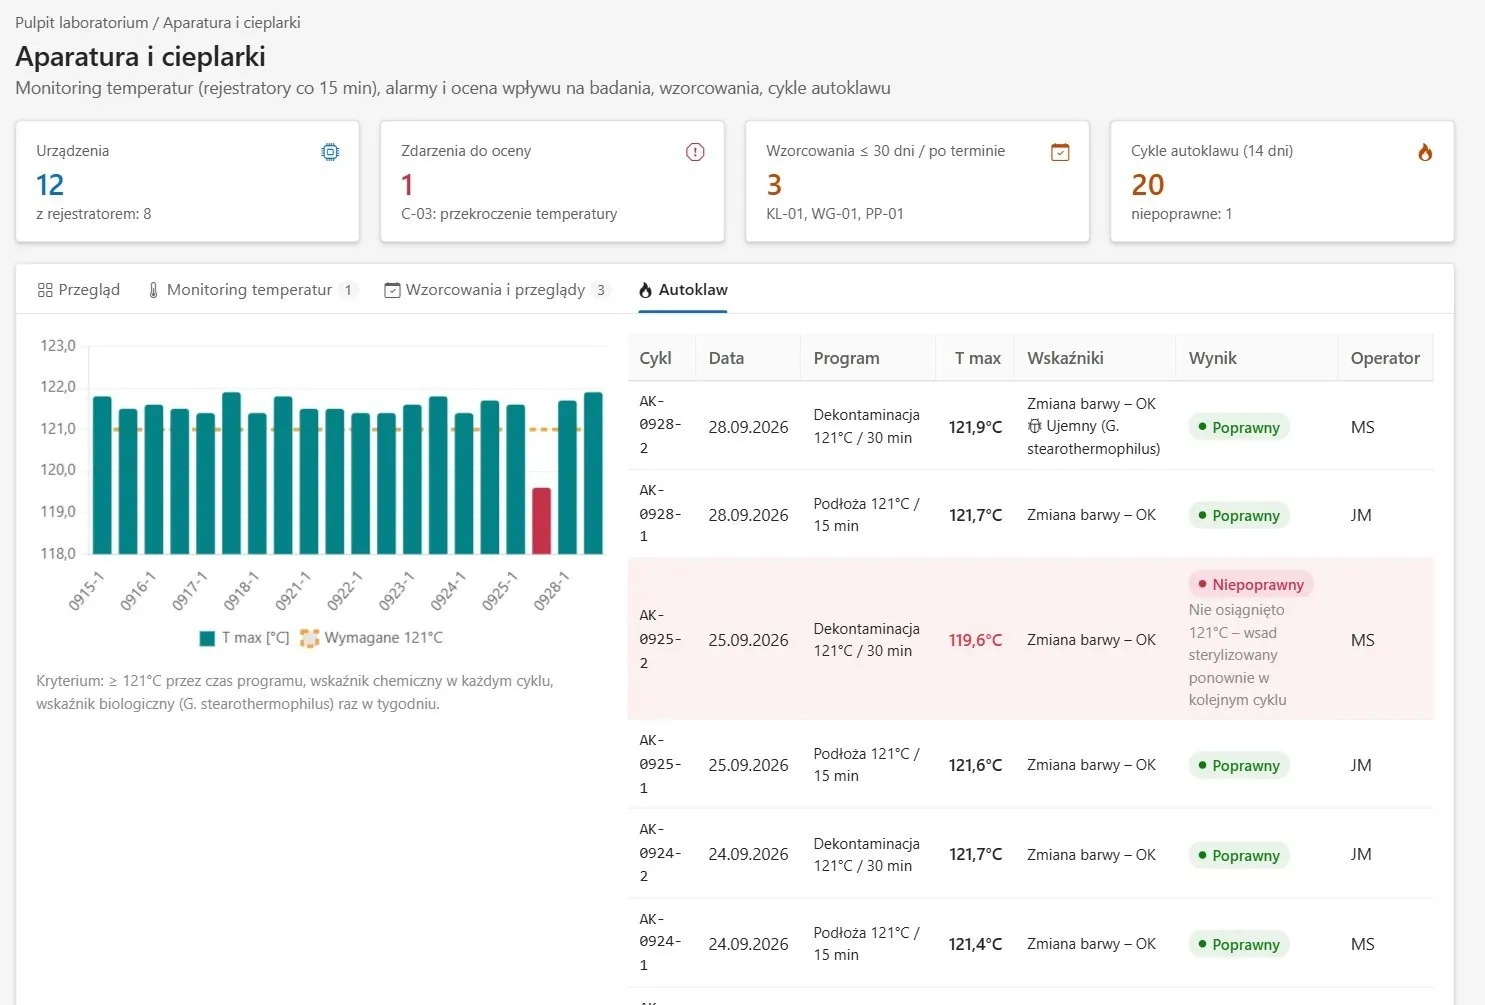
Task: Click the Aparatura i cieplarki breadcrumb
Action: 232,22
